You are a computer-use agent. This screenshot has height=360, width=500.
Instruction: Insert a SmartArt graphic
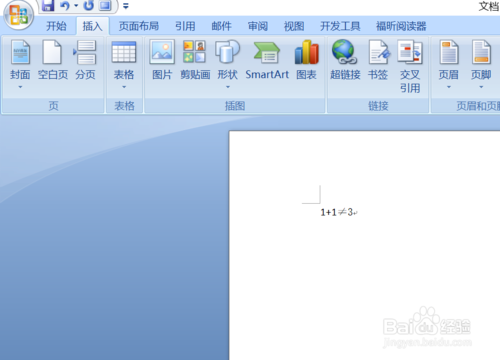click(267, 60)
